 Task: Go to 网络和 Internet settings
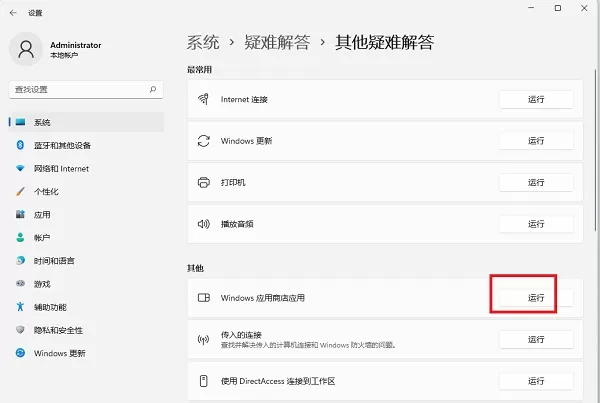(x=86, y=168)
